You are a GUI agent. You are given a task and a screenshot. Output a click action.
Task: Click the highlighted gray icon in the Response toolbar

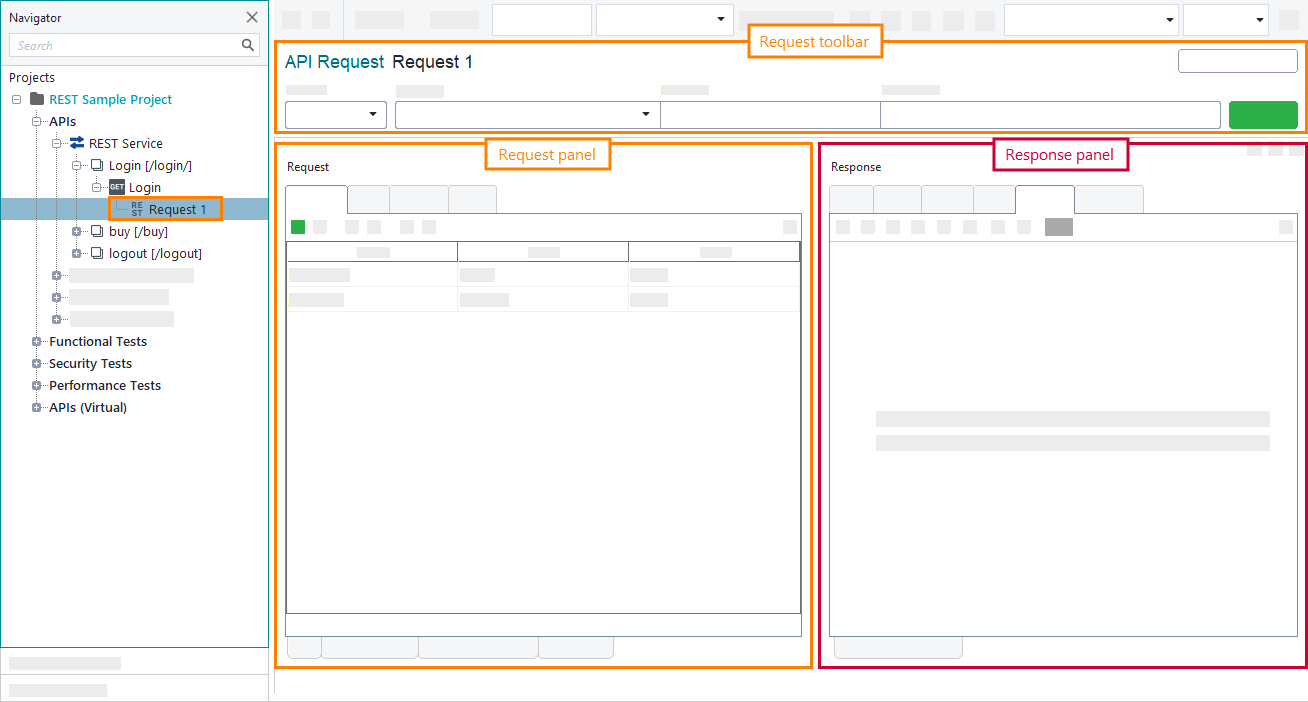click(x=1060, y=227)
